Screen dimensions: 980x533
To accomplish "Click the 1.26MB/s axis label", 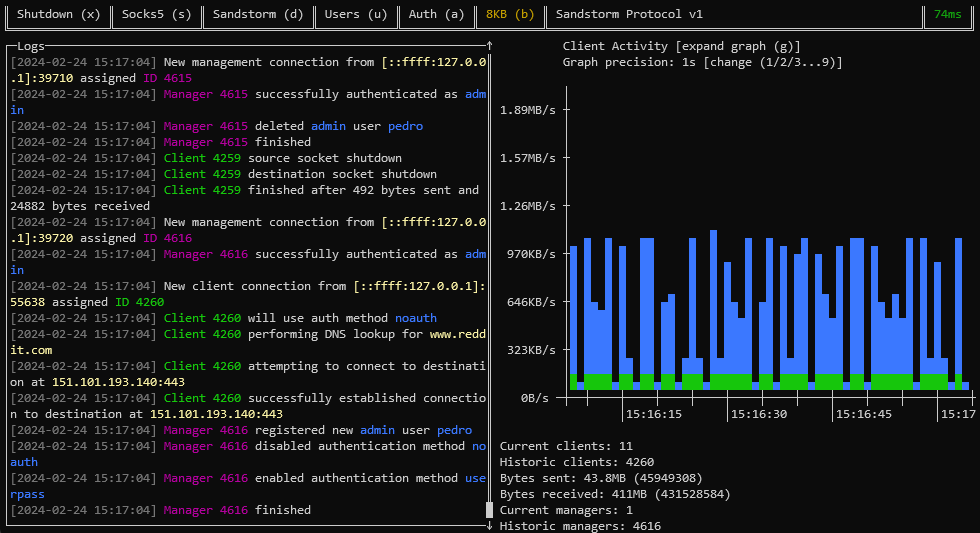I will tap(528, 206).
